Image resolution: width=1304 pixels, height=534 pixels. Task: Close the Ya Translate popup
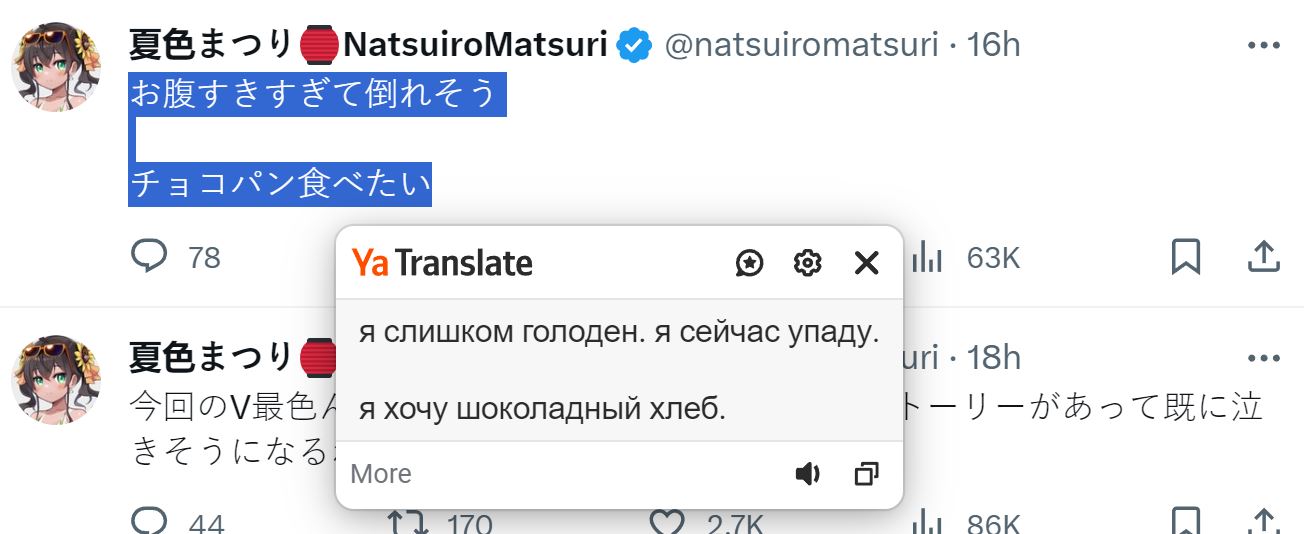pos(866,263)
